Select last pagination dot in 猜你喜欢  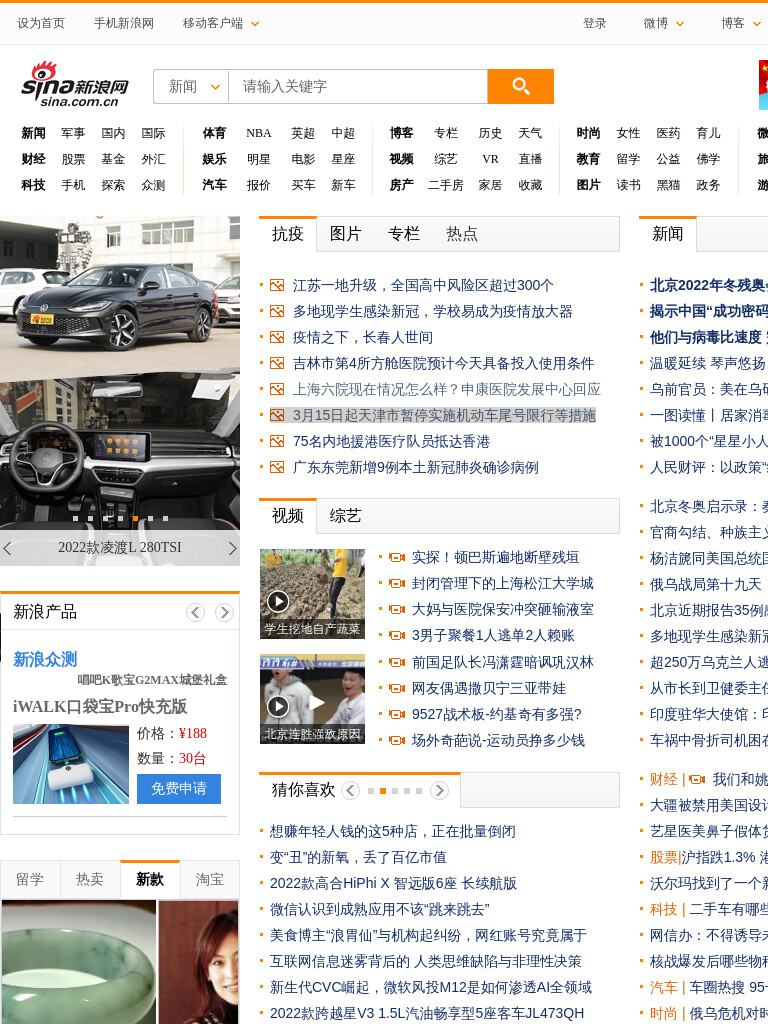419,791
